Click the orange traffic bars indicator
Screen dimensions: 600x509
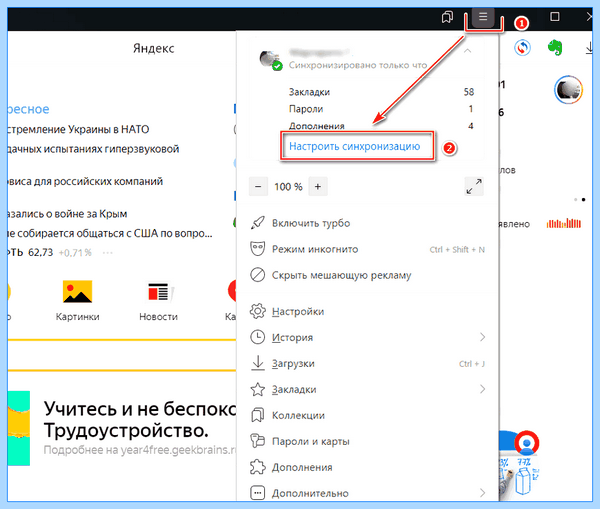pyautogui.click(x=564, y=223)
